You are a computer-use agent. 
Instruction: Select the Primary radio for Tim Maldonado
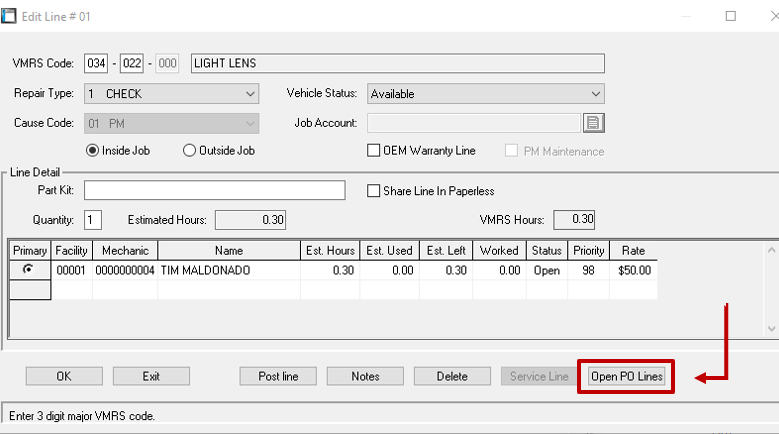tap(29, 270)
